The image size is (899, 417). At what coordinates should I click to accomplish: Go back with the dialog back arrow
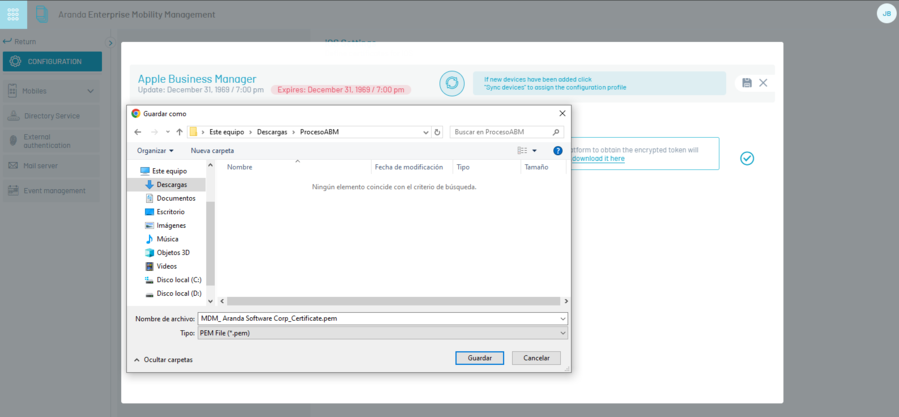tap(138, 132)
